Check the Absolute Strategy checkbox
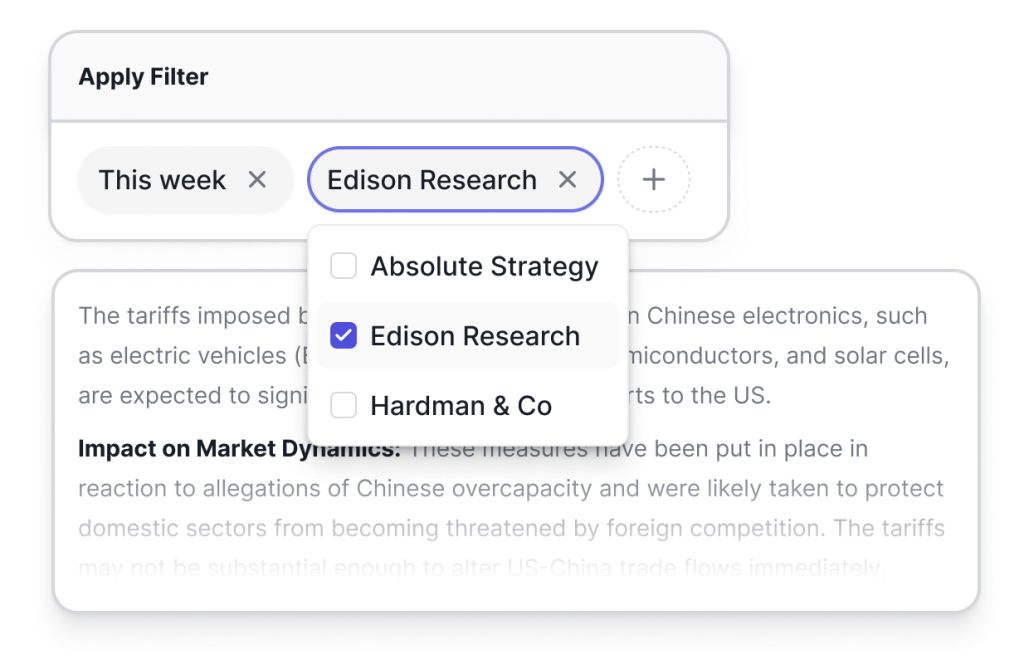1024x669 pixels. [x=344, y=266]
